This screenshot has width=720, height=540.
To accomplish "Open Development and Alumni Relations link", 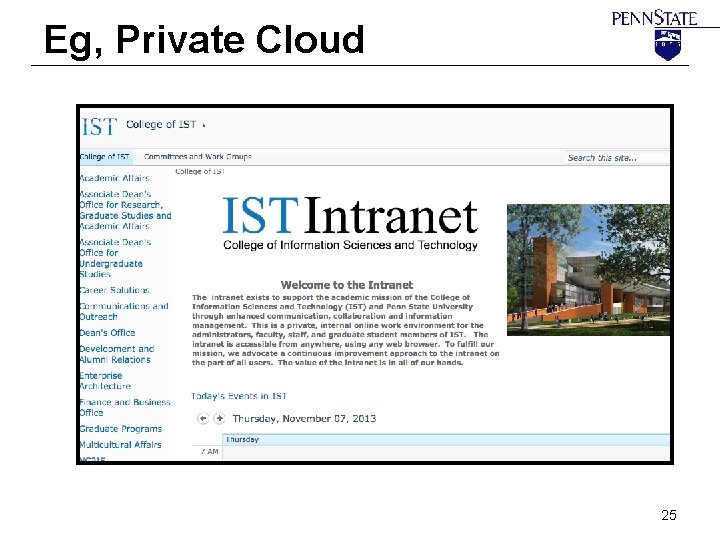I will click(x=117, y=354).
